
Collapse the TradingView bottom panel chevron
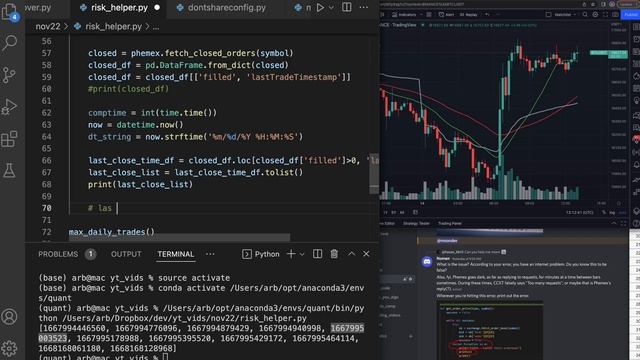pos(614,224)
